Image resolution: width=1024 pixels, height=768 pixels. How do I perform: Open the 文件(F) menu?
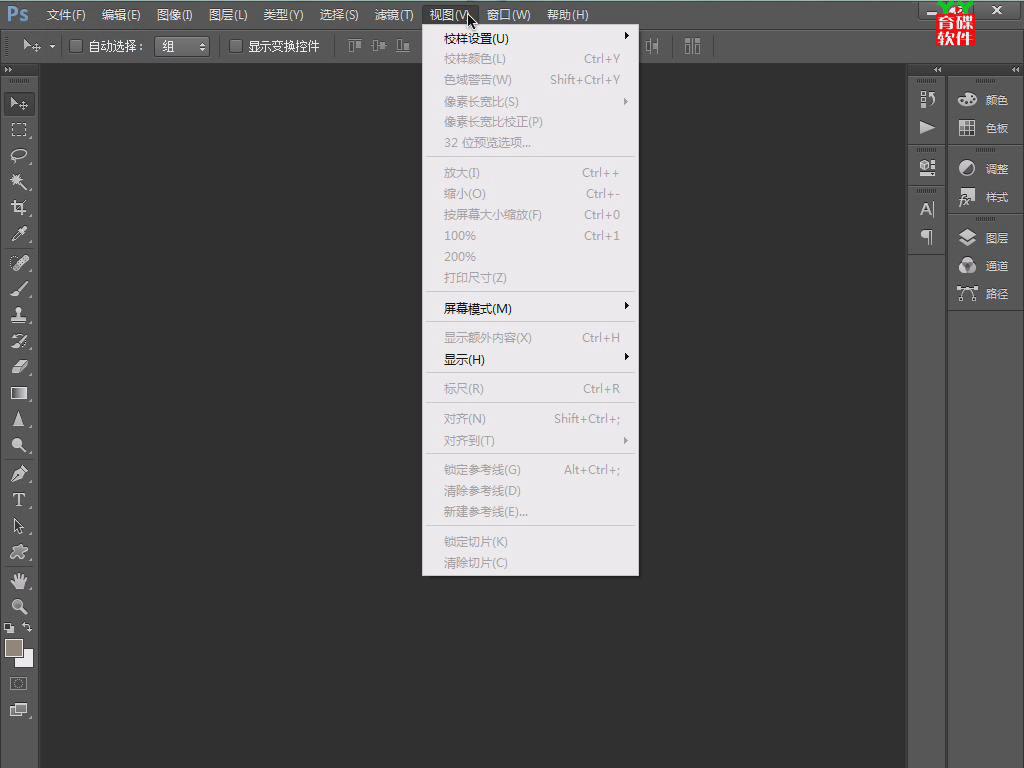click(66, 14)
